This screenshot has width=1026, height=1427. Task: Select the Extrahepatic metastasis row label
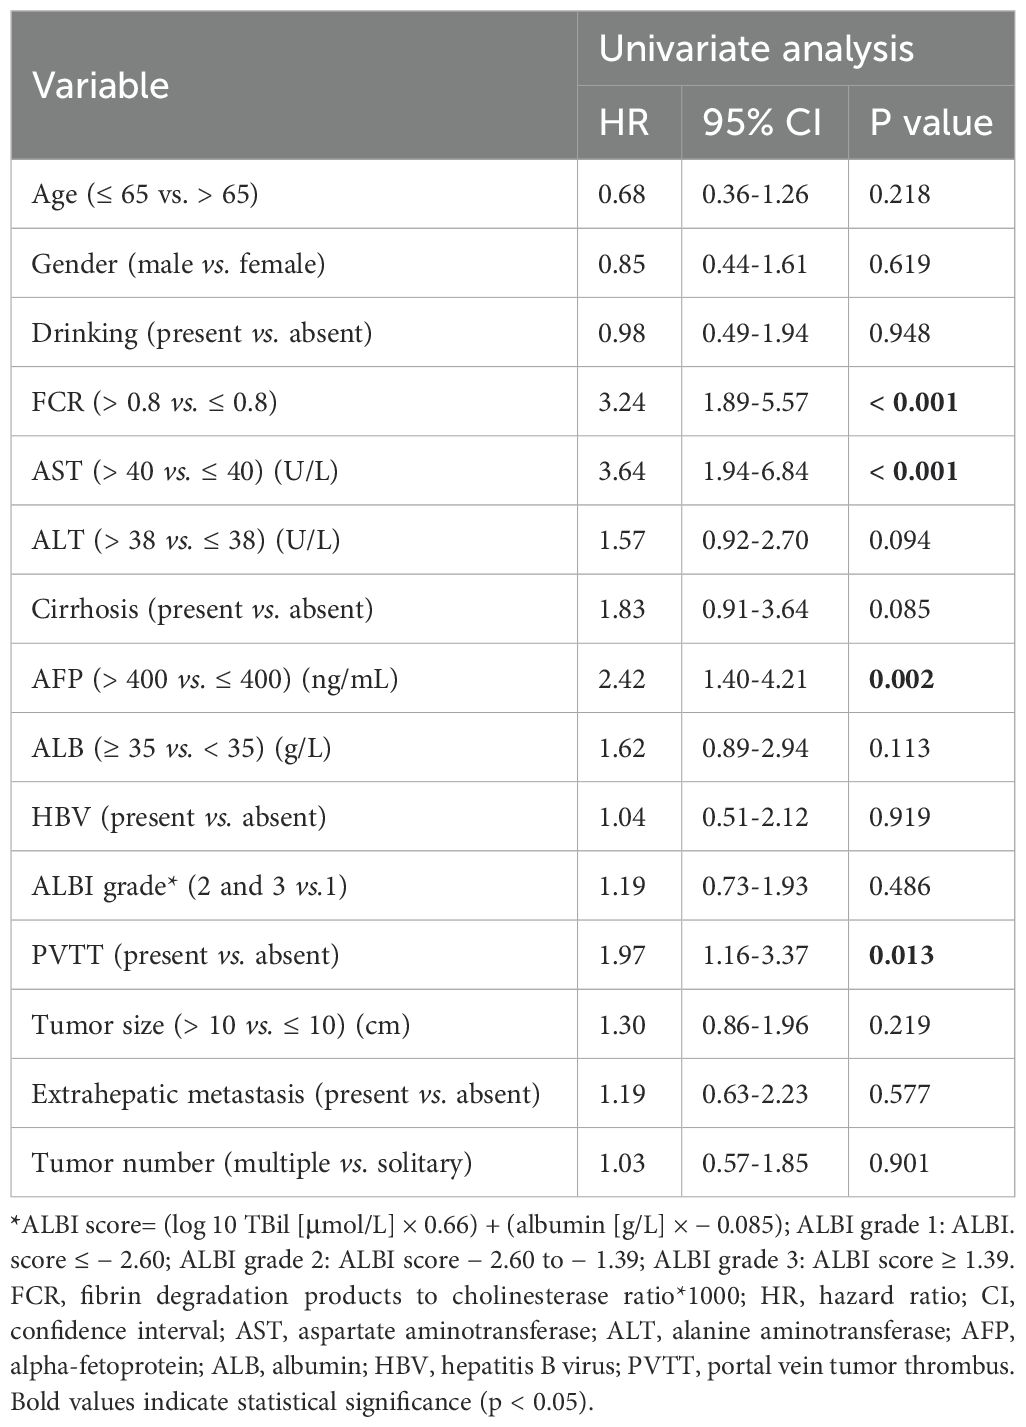point(286,1094)
